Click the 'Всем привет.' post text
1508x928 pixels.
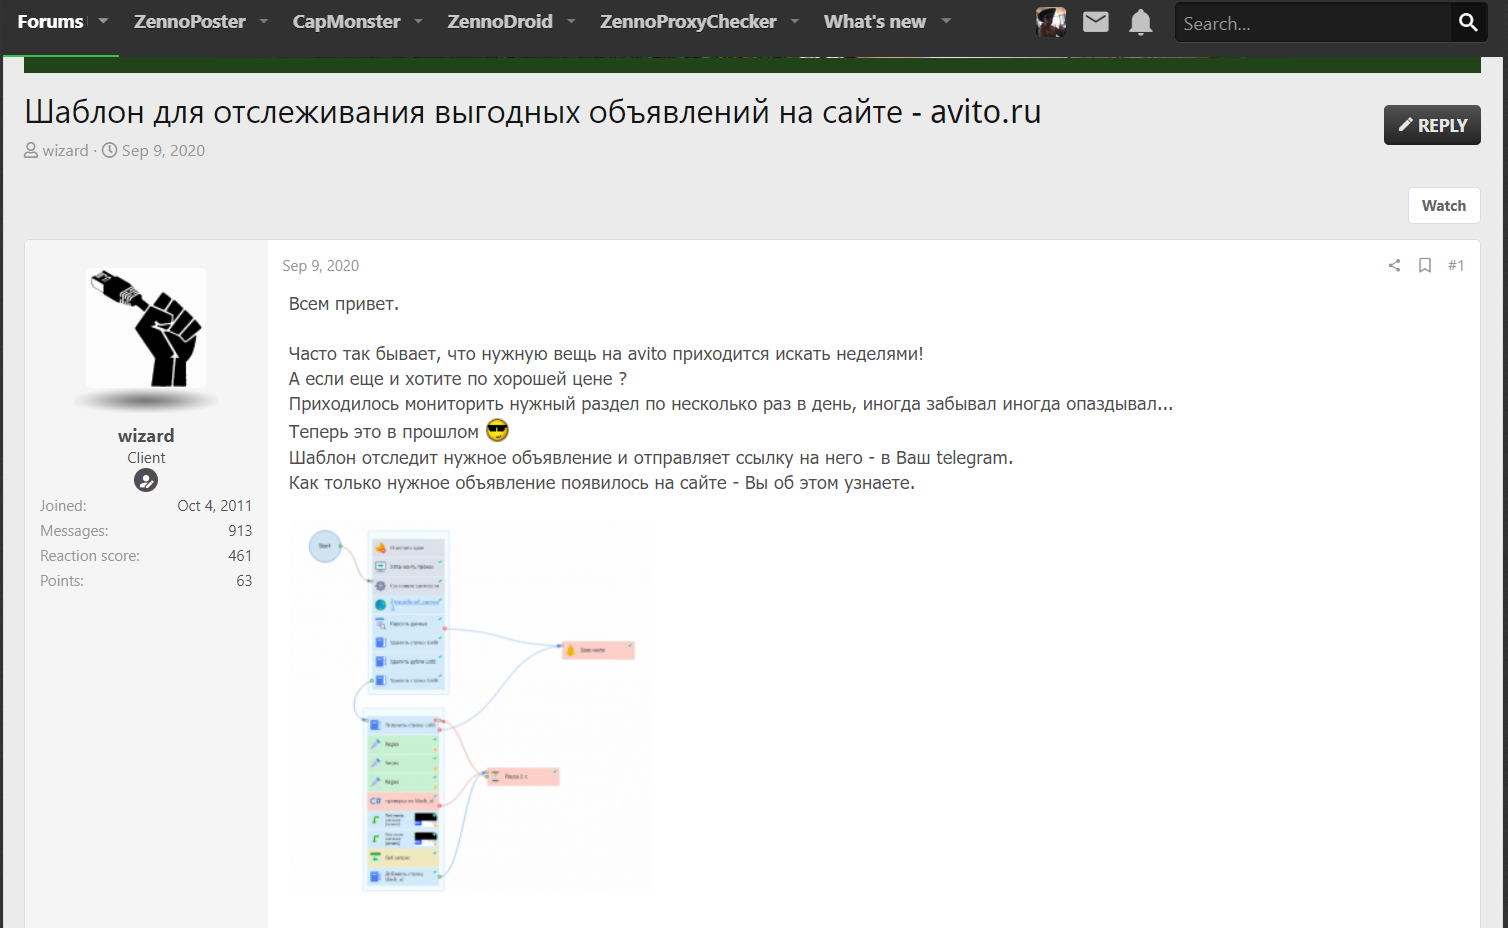(x=344, y=304)
